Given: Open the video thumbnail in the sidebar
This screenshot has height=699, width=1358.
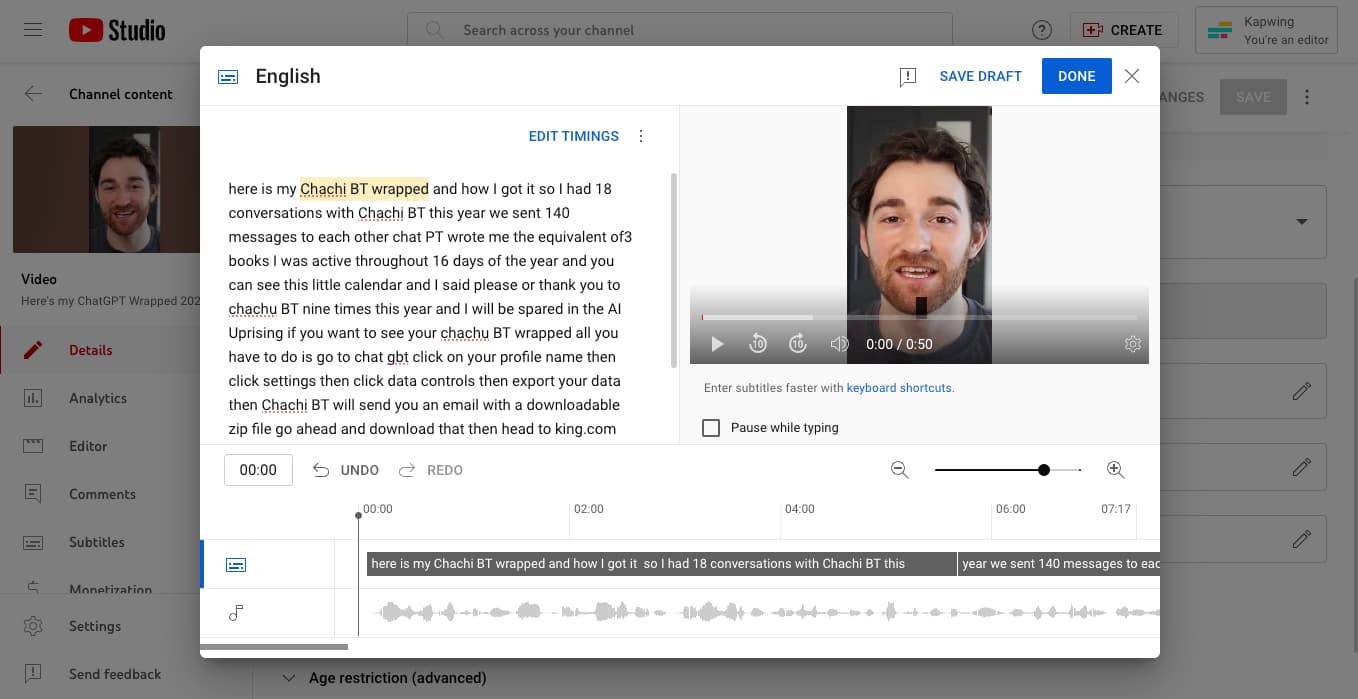Looking at the screenshot, I should (106, 189).
